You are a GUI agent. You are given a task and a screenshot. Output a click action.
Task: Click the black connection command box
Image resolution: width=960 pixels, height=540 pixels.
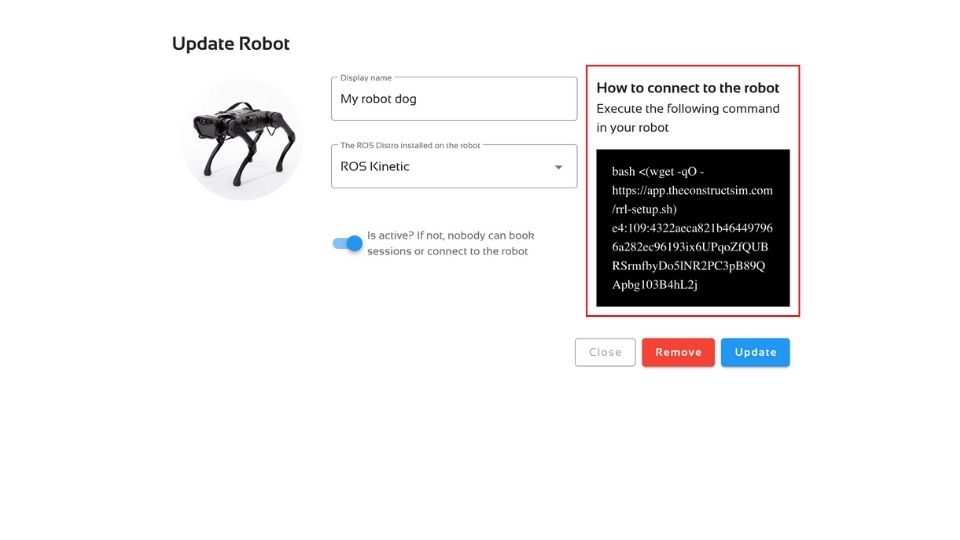692,228
